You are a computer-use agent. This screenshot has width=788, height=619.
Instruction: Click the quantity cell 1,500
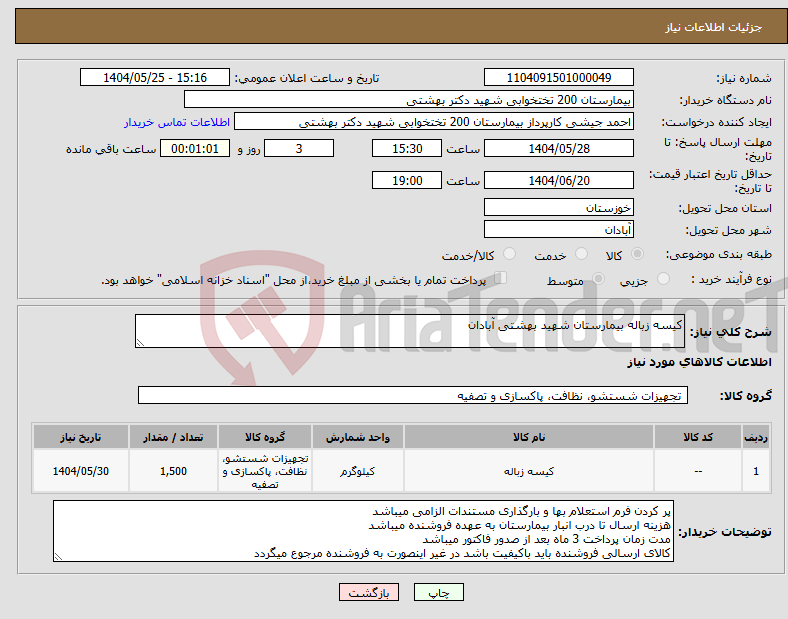coord(173,471)
